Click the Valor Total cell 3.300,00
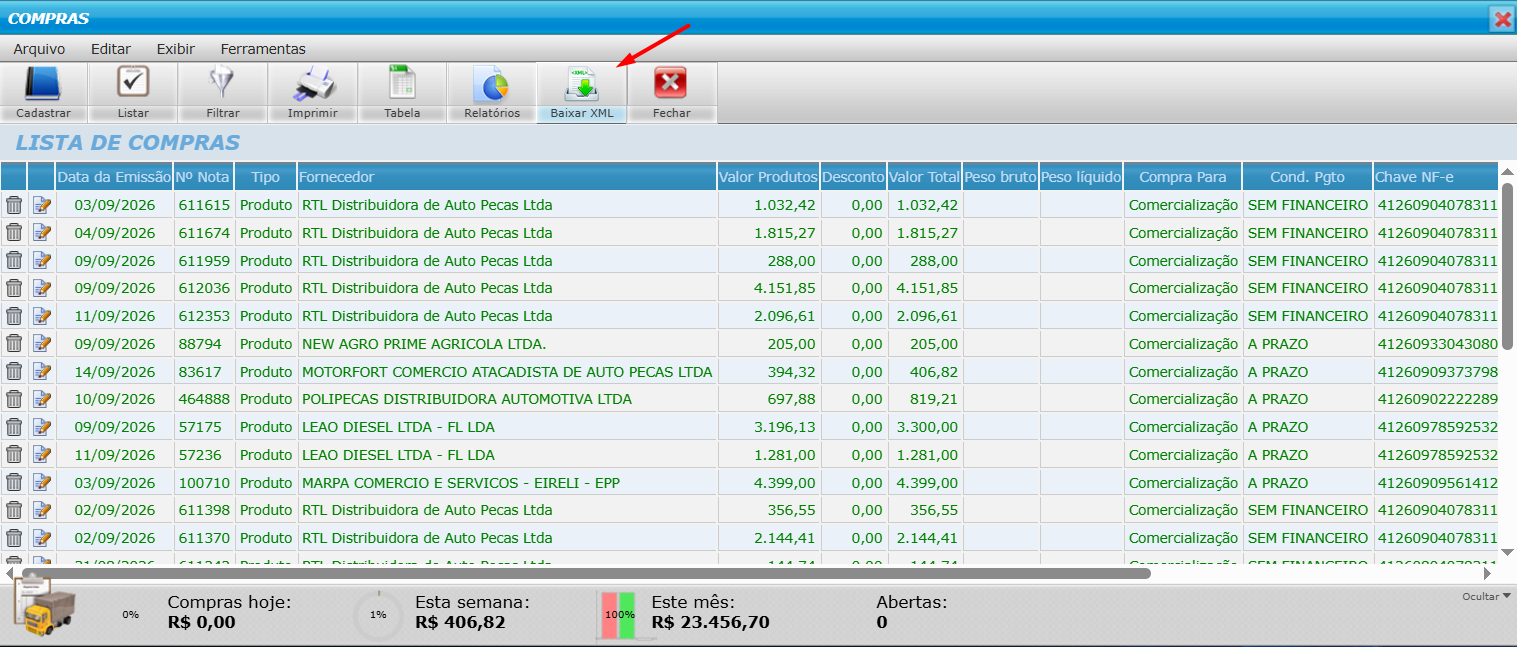 927,427
